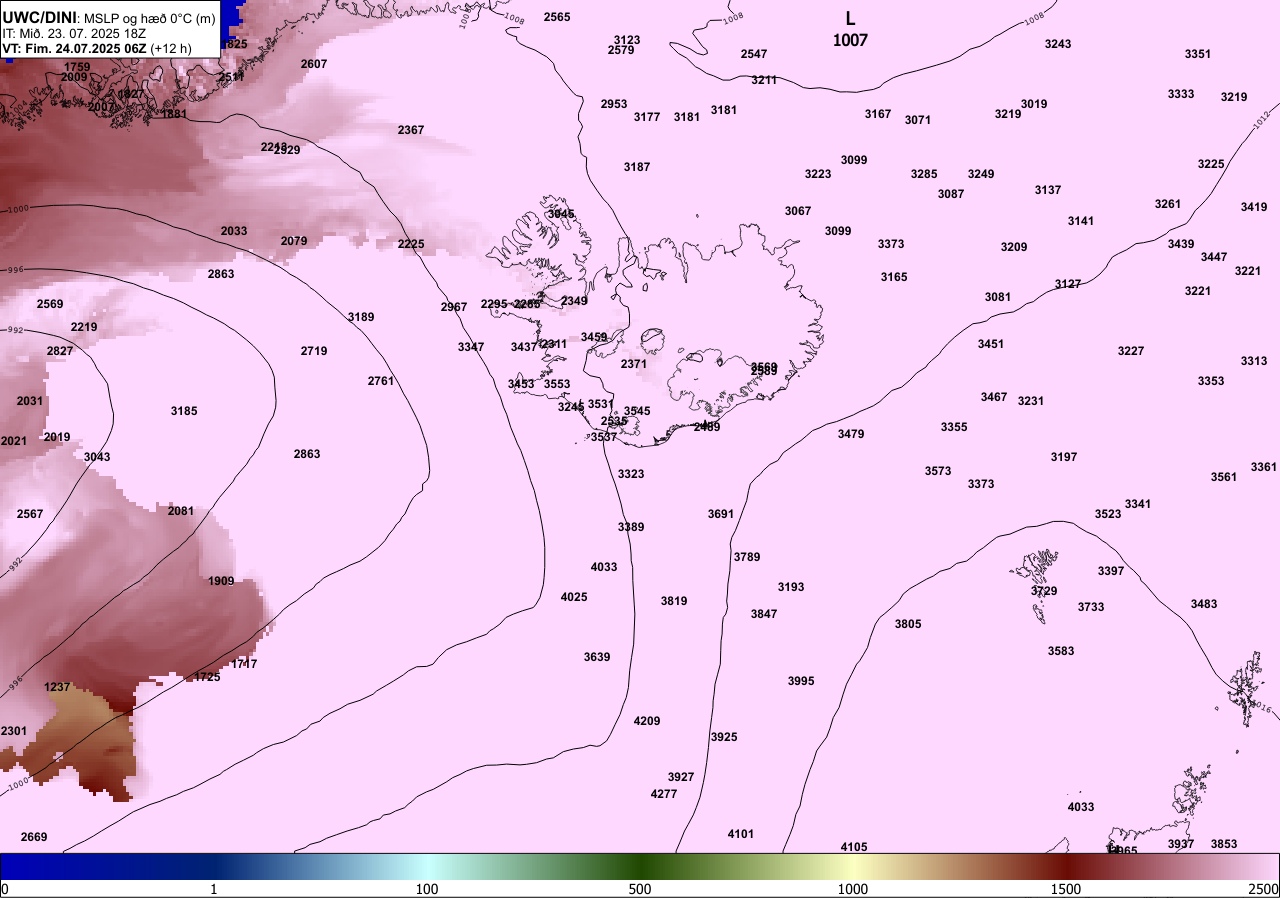1280x898 pixels.
Task: Click the value 4209
Action: coord(647,721)
